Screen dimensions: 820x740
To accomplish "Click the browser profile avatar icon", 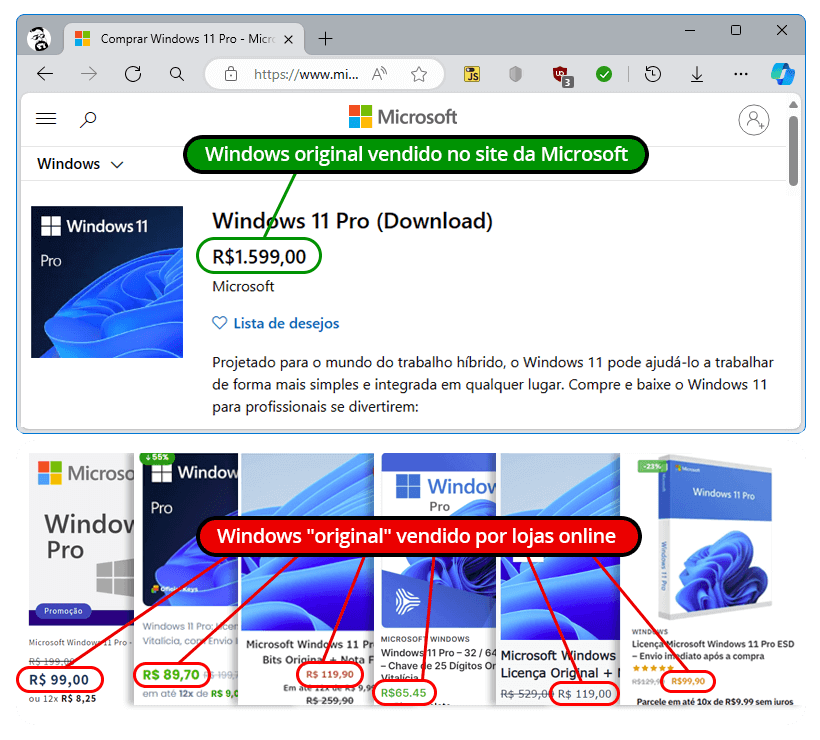I will [x=39, y=39].
